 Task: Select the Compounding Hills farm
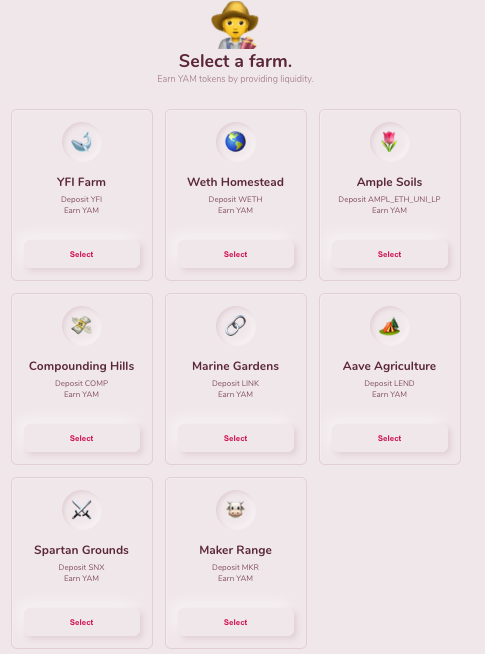82,438
